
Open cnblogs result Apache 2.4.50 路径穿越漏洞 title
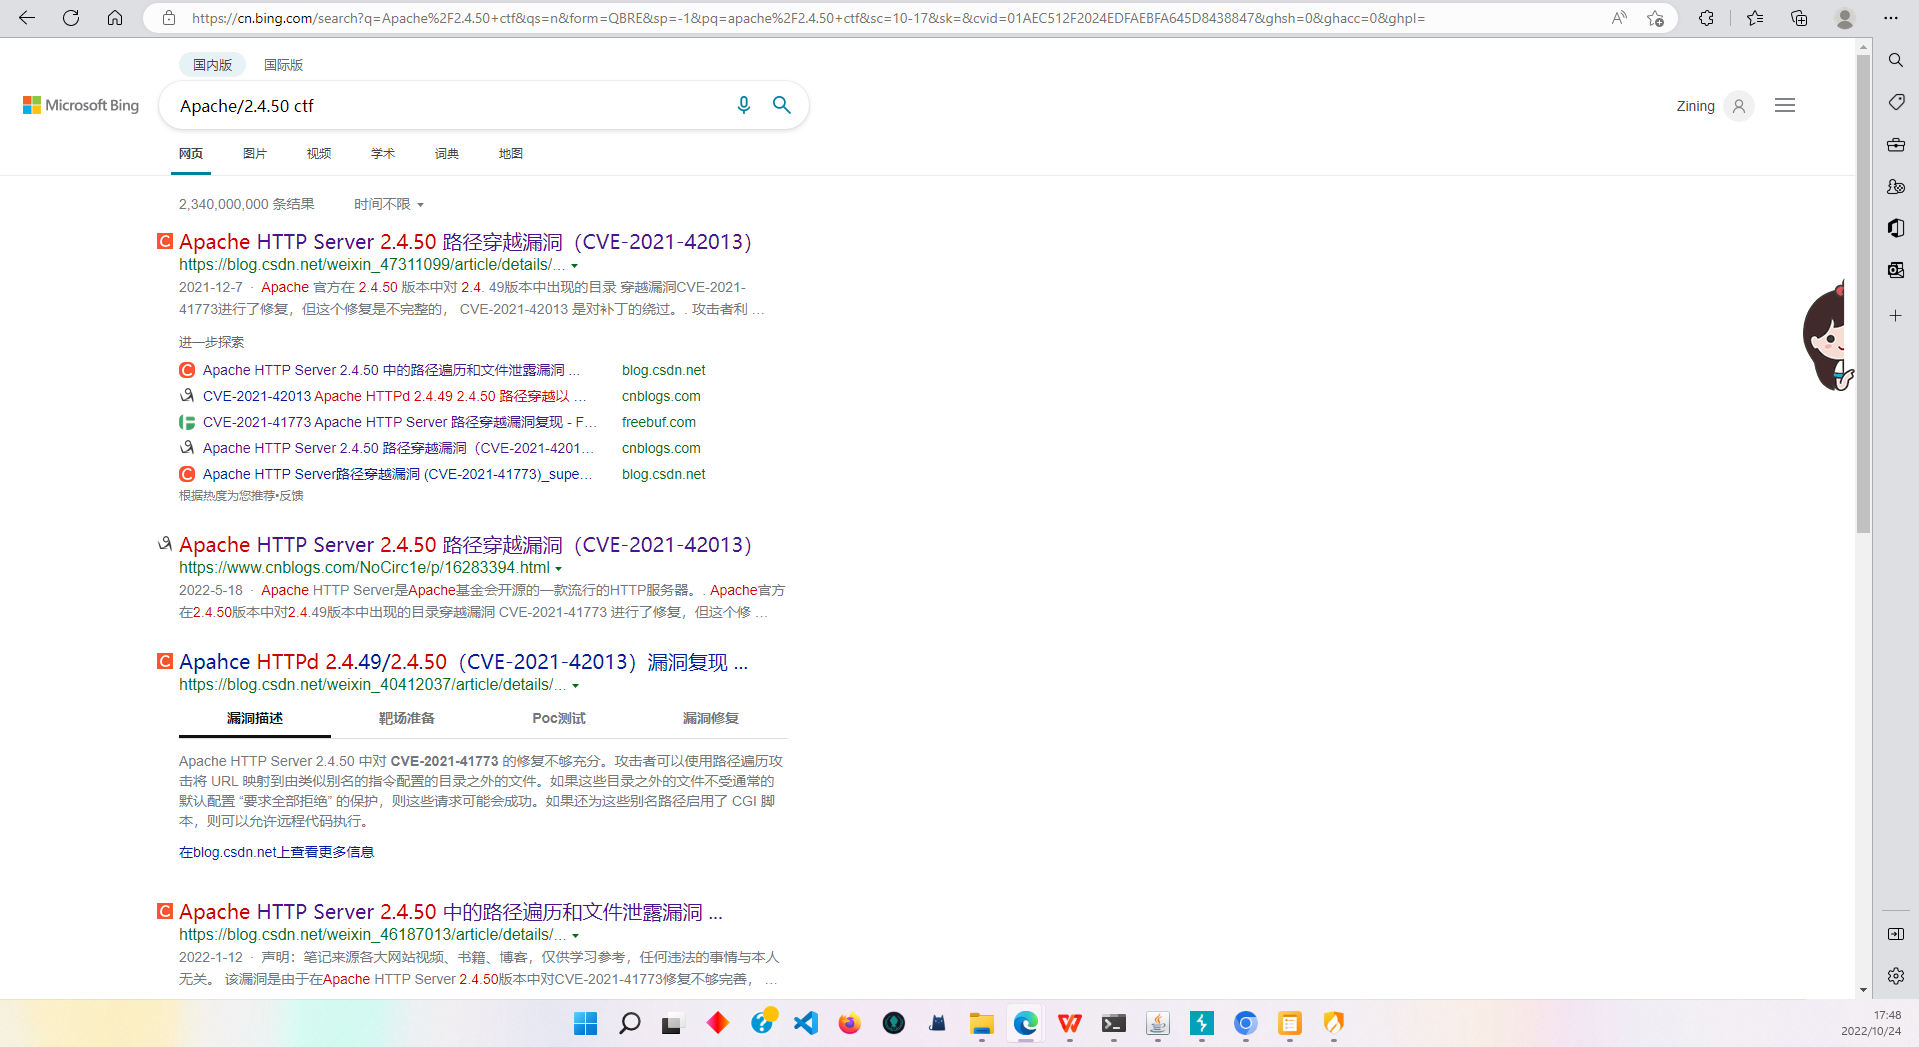click(x=465, y=545)
